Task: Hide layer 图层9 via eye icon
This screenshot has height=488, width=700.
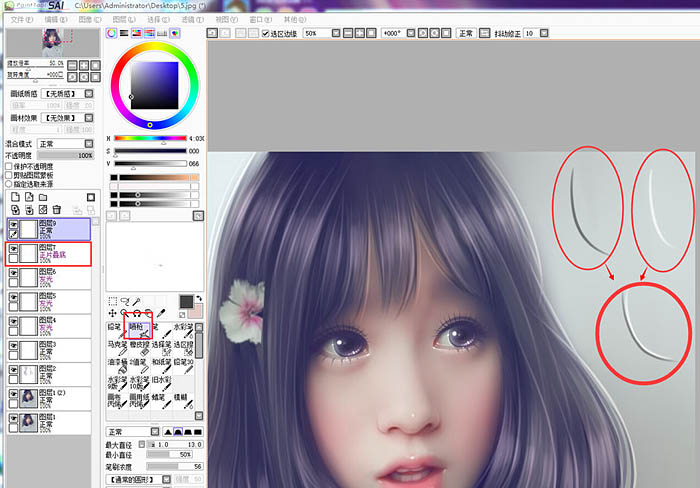Action: point(13,225)
